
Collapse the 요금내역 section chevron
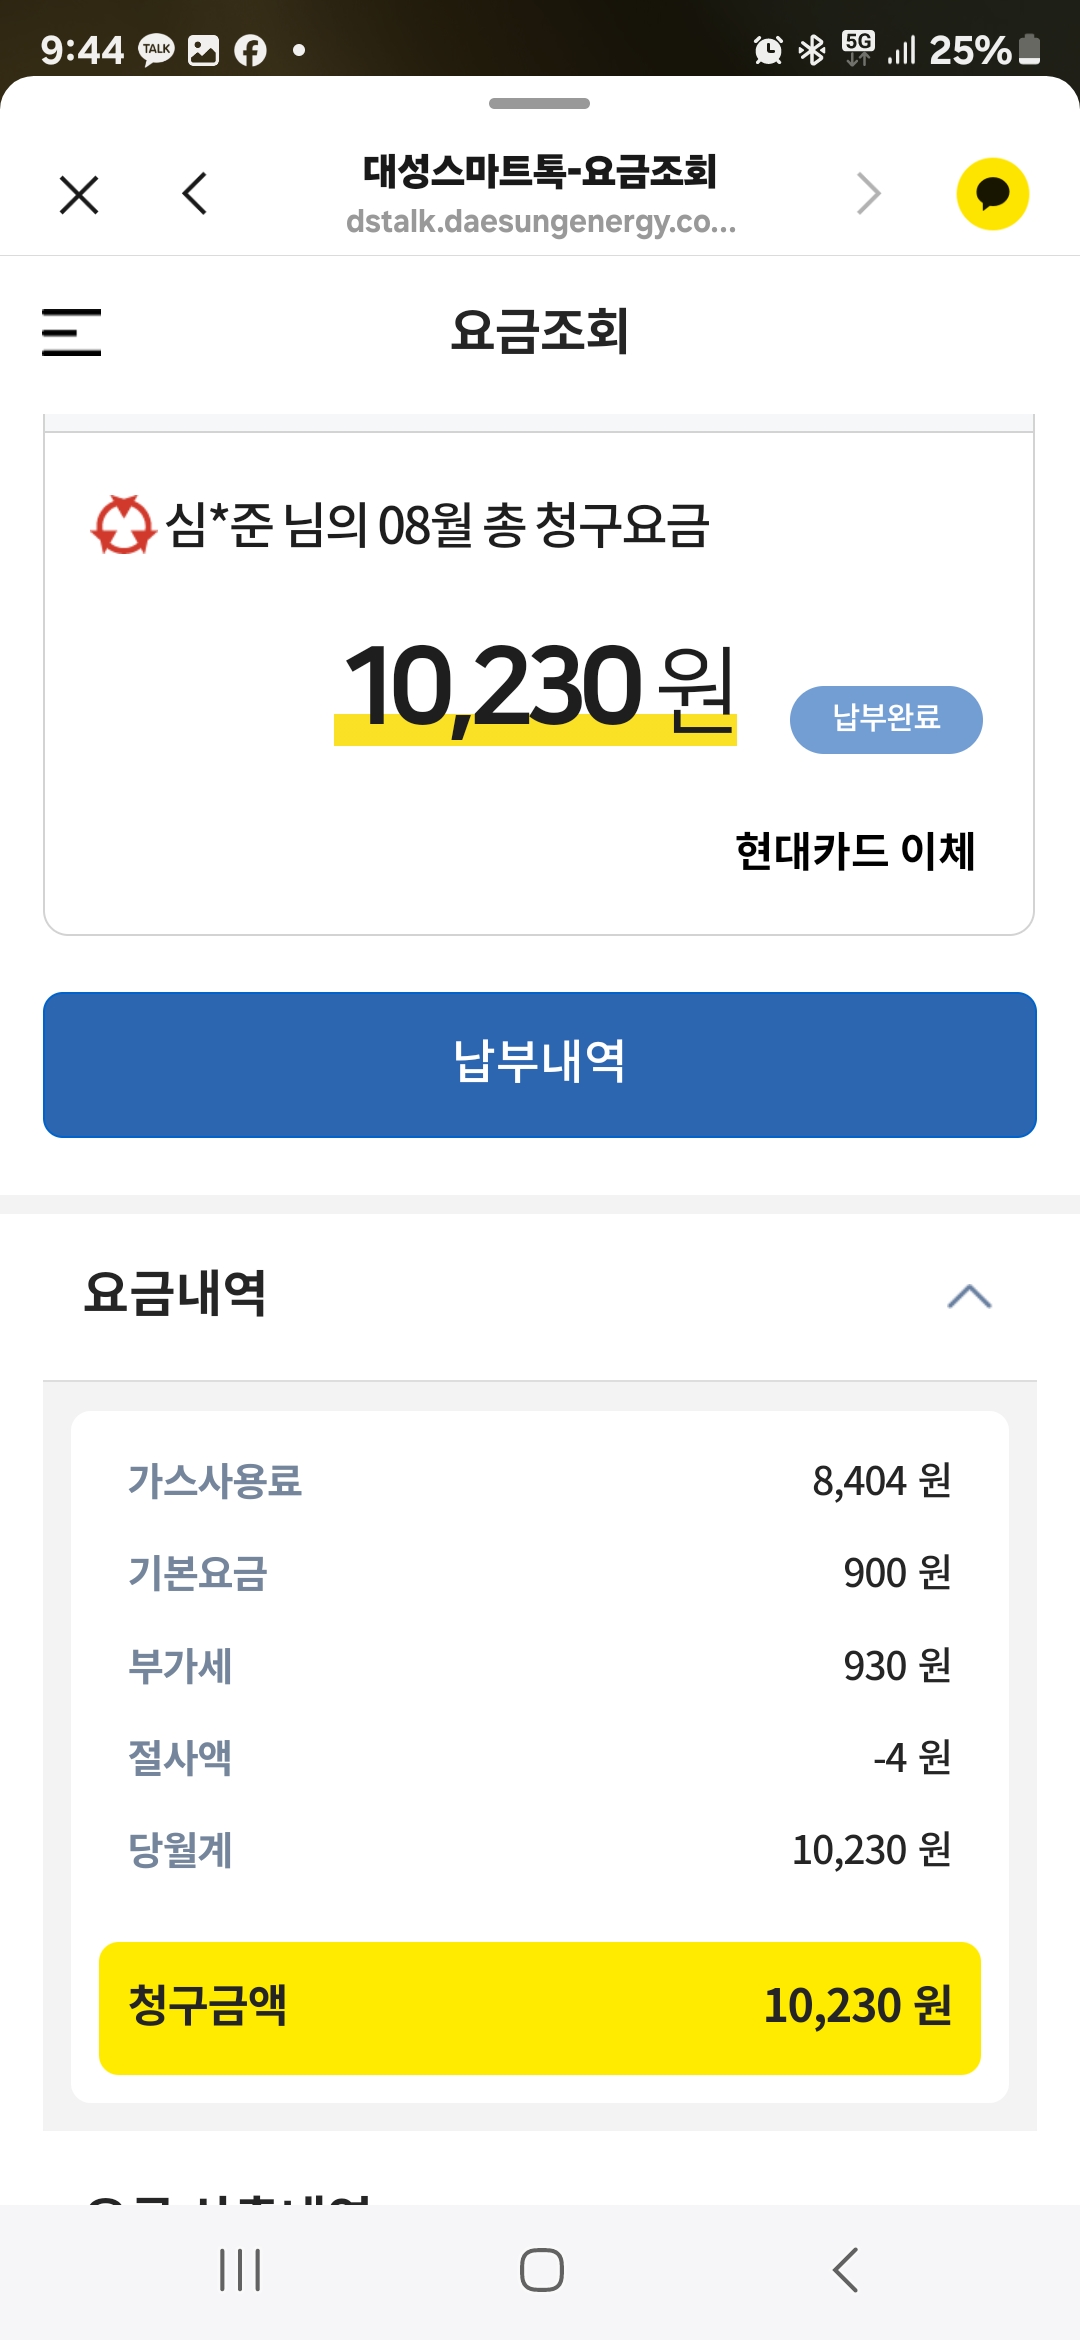click(x=969, y=1297)
